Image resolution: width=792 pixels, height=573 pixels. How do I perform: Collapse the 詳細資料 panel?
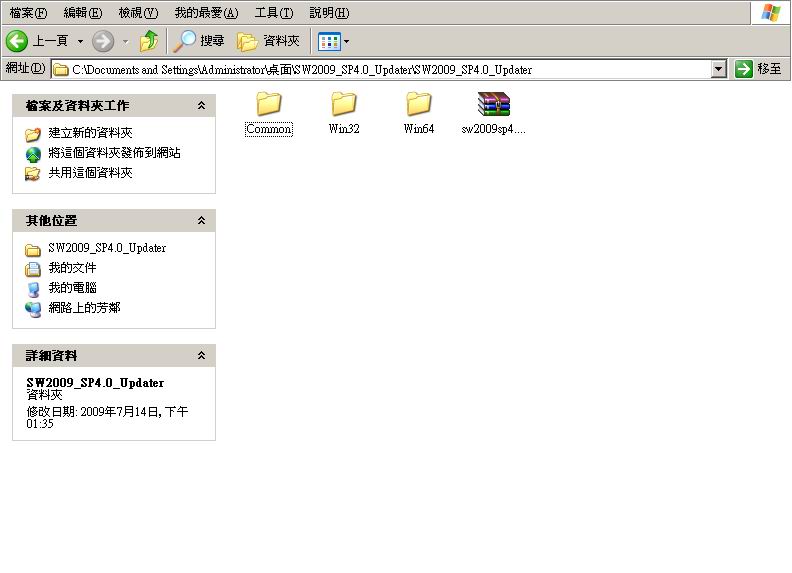pyautogui.click(x=202, y=355)
